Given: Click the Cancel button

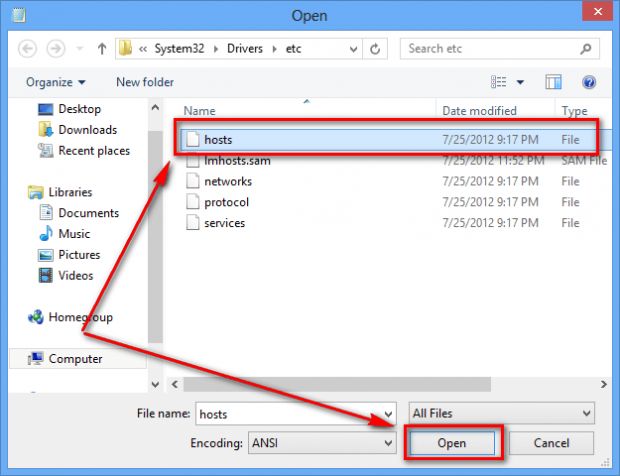Looking at the screenshot, I should click(x=551, y=443).
